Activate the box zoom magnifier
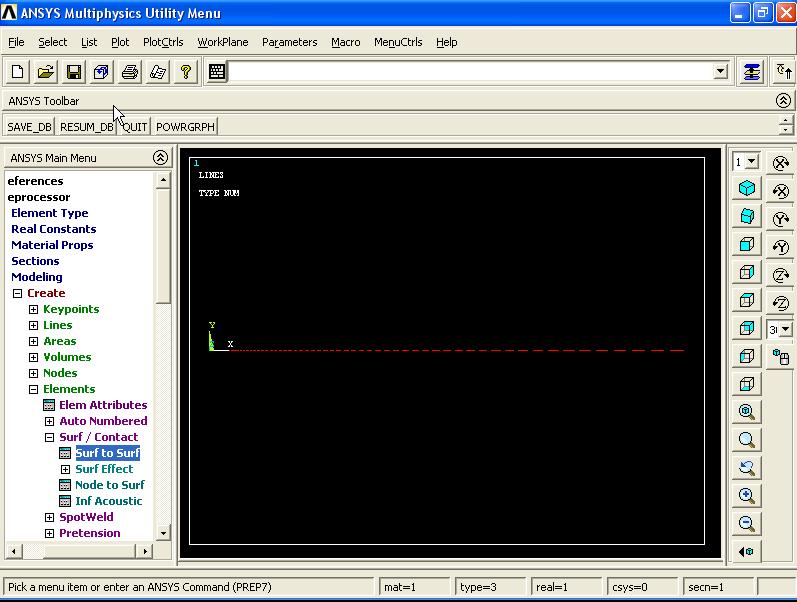 (747, 439)
